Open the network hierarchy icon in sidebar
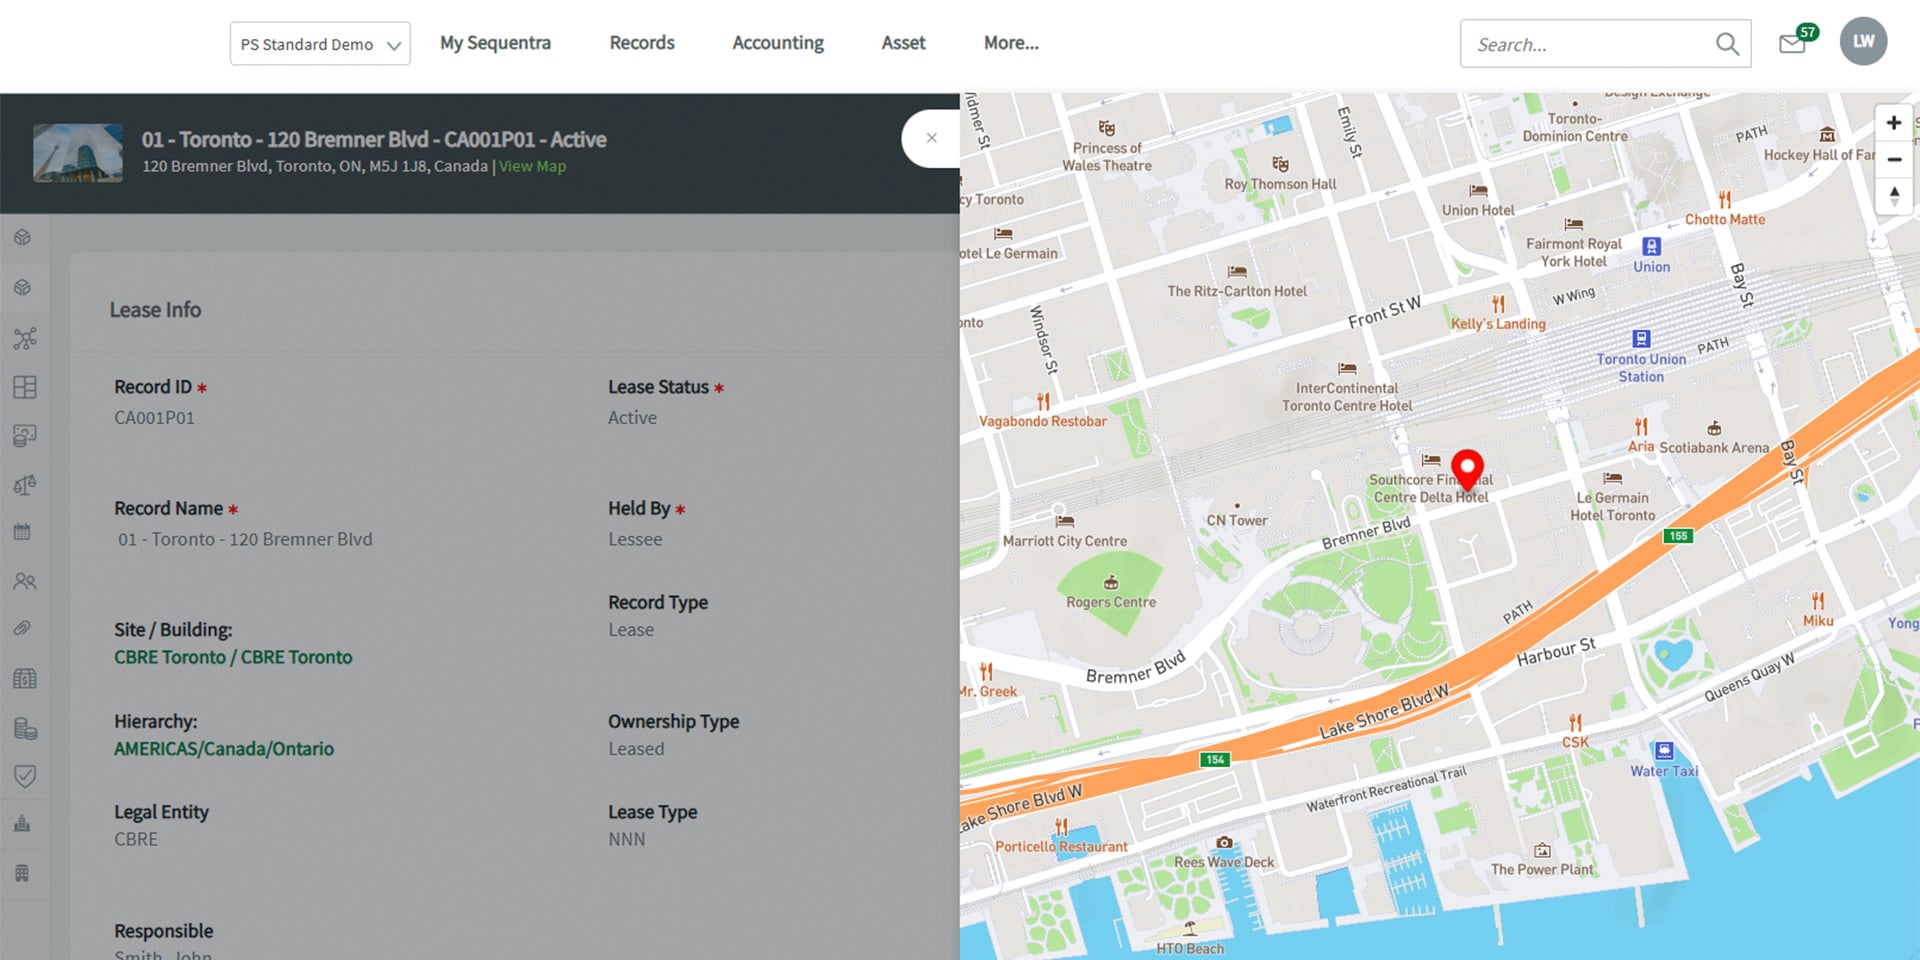The image size is (1920, 960). tap(25, 338)
